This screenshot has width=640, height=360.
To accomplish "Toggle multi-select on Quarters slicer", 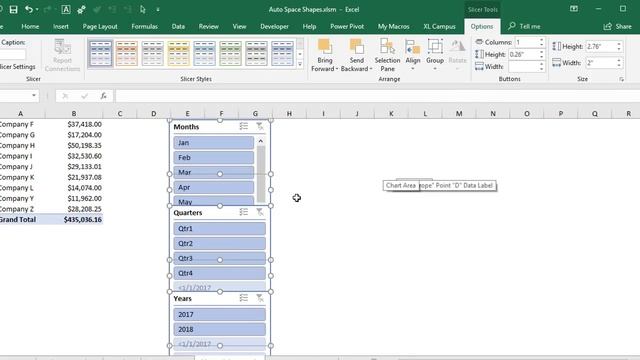I will (244, 212).
